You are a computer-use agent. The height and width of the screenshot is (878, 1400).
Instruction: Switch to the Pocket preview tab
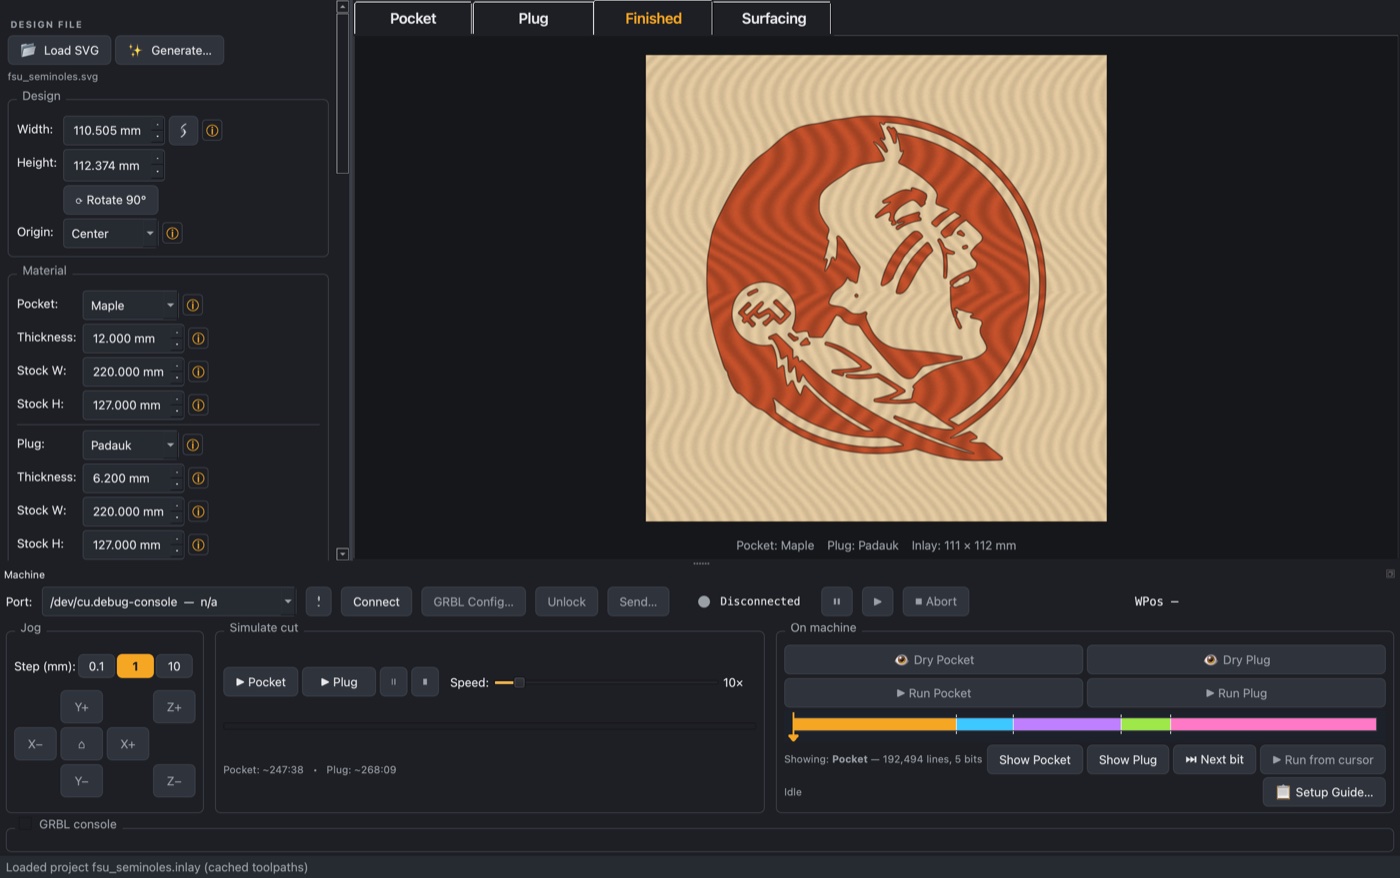click(x=413, y=18)
